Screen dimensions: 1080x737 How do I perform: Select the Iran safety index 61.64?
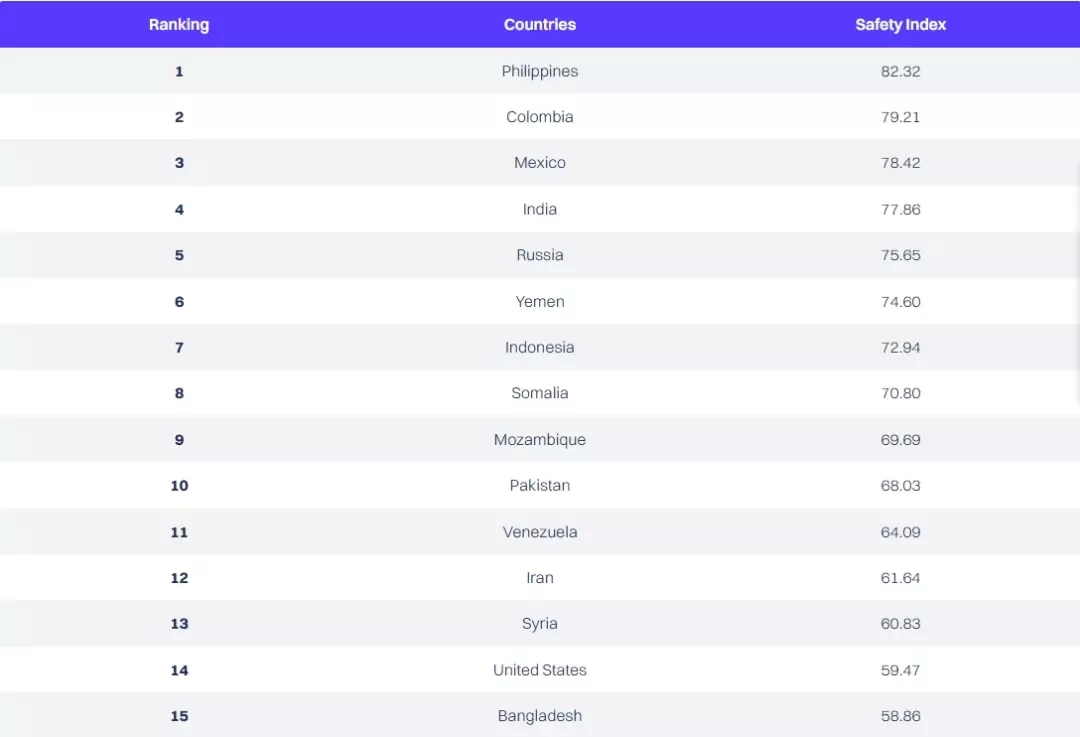(x=900, y=578)
